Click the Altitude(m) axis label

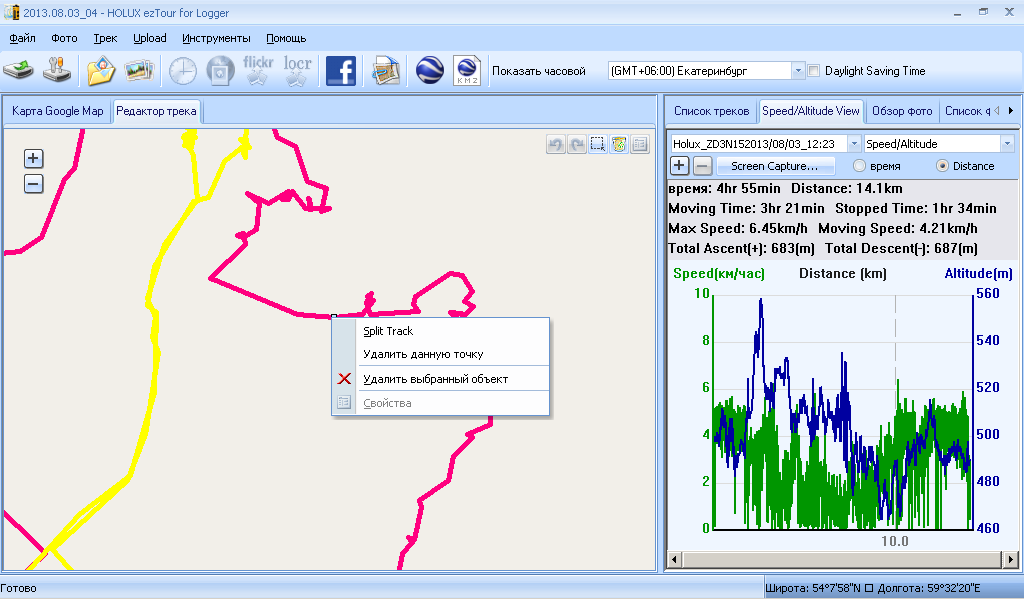[x=978, y=274]
